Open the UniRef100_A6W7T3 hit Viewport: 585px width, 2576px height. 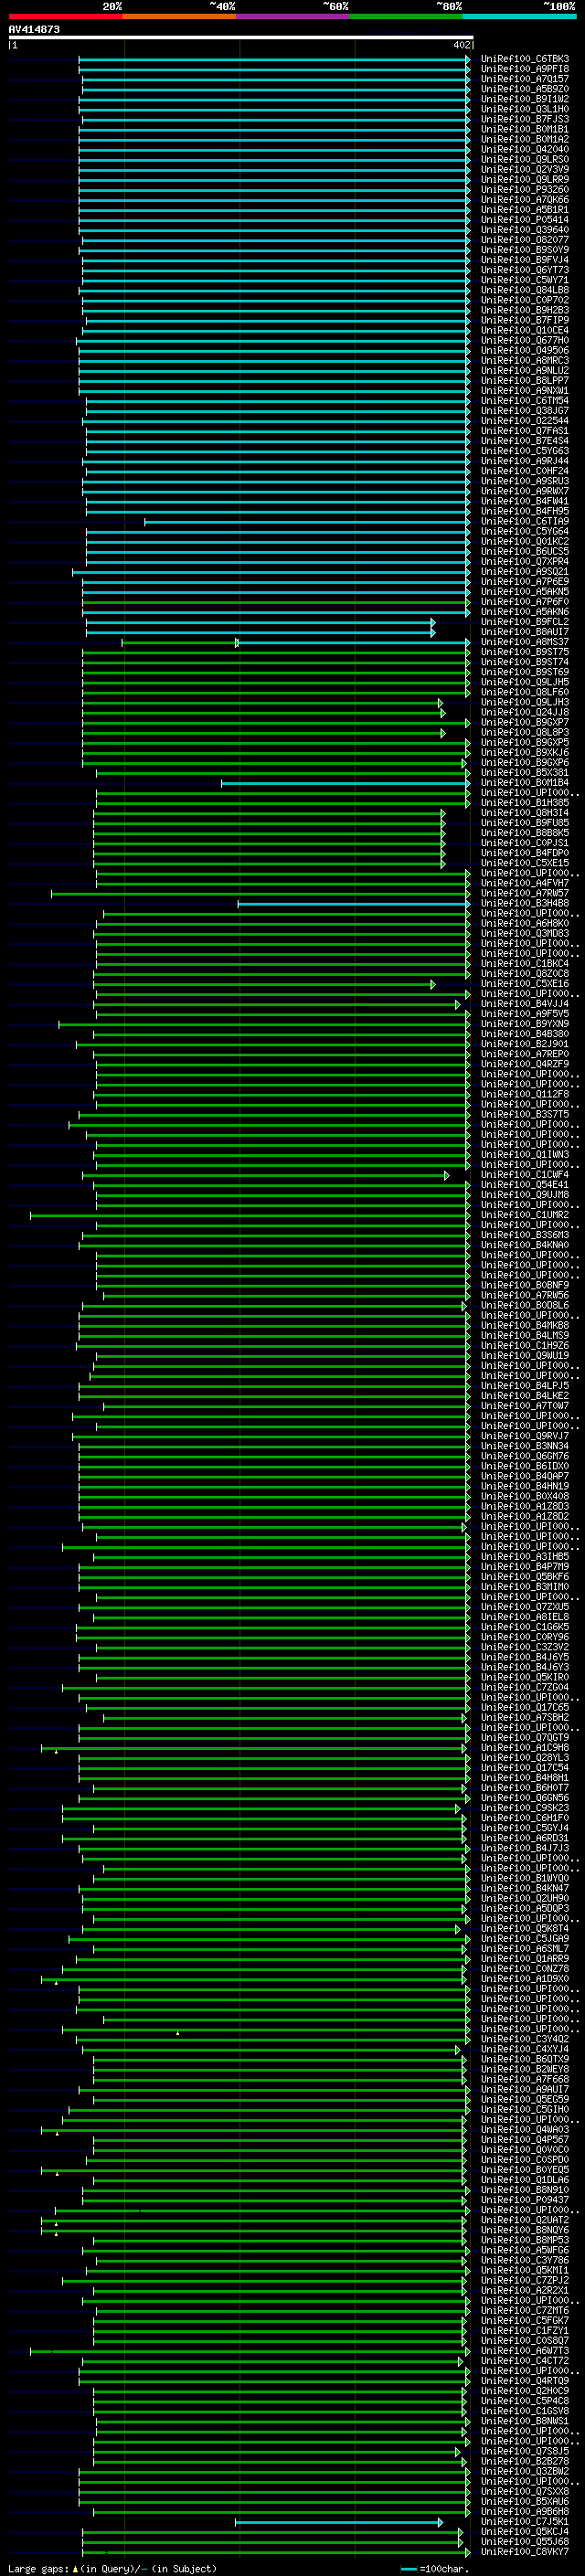[524, 2351]
